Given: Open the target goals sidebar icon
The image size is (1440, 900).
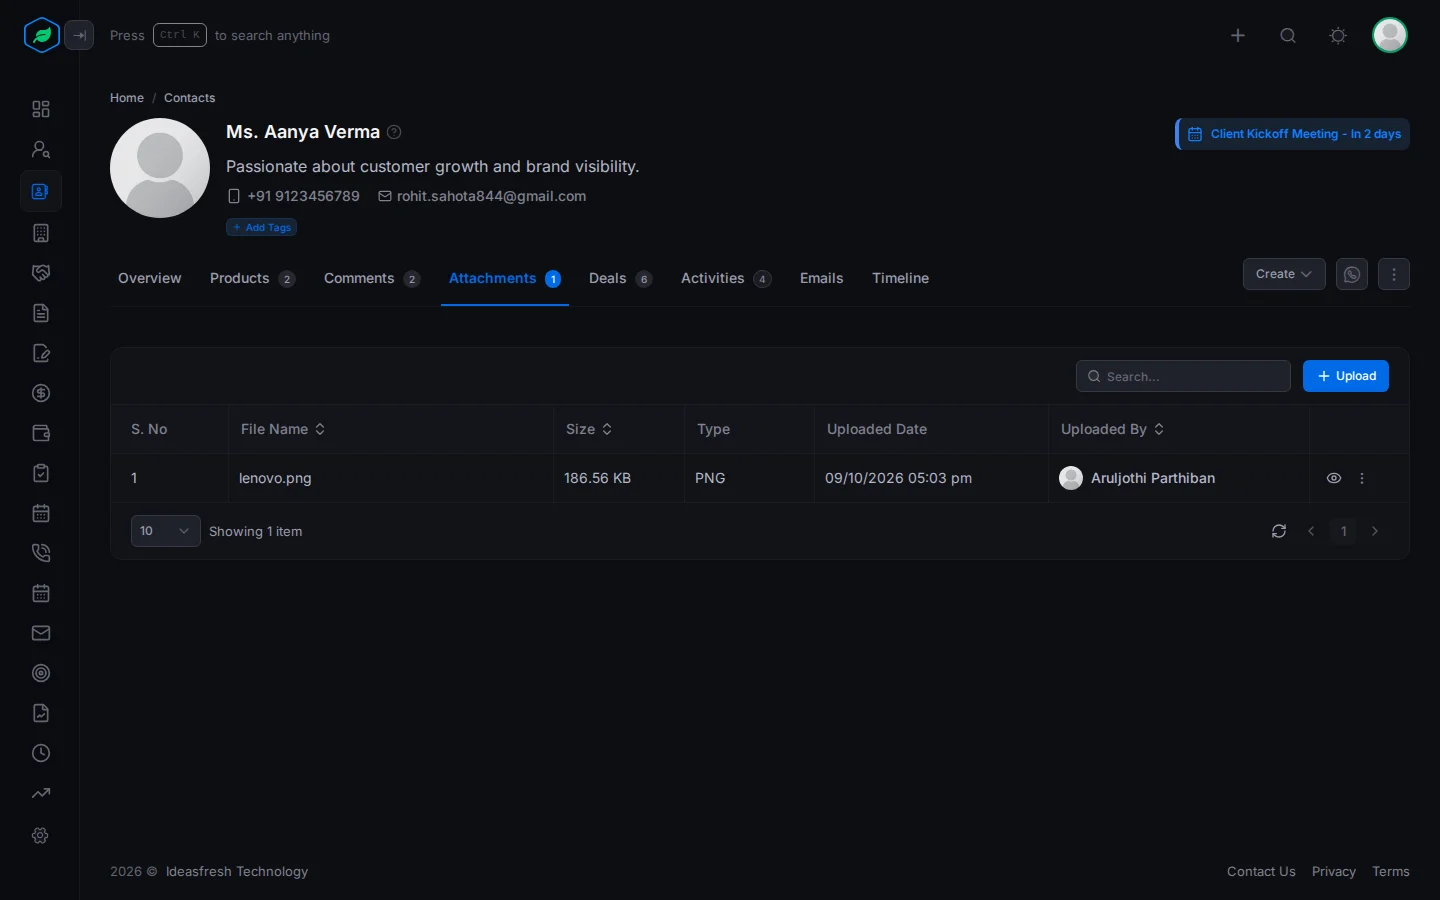Looking at the screenshot, I should (41, 673).
